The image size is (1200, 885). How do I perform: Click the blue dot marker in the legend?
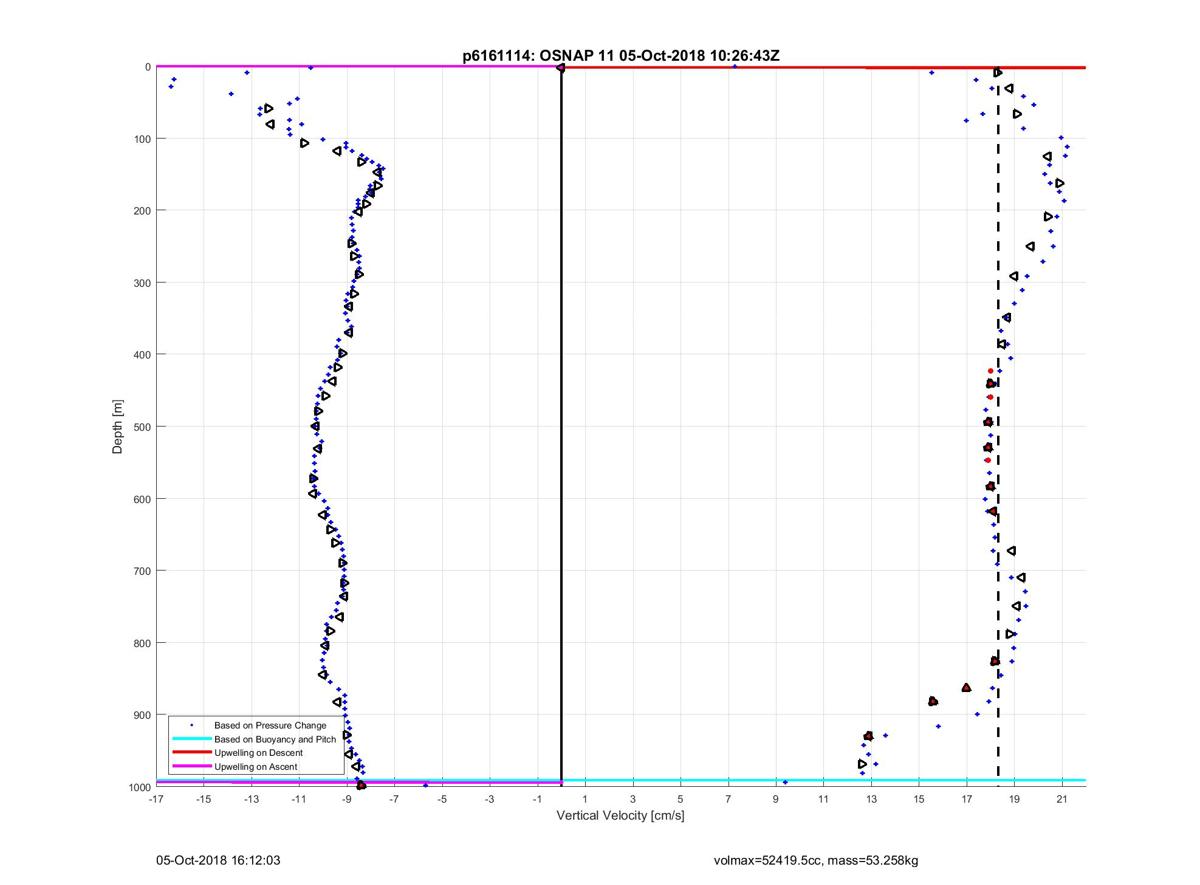point(191,725)
